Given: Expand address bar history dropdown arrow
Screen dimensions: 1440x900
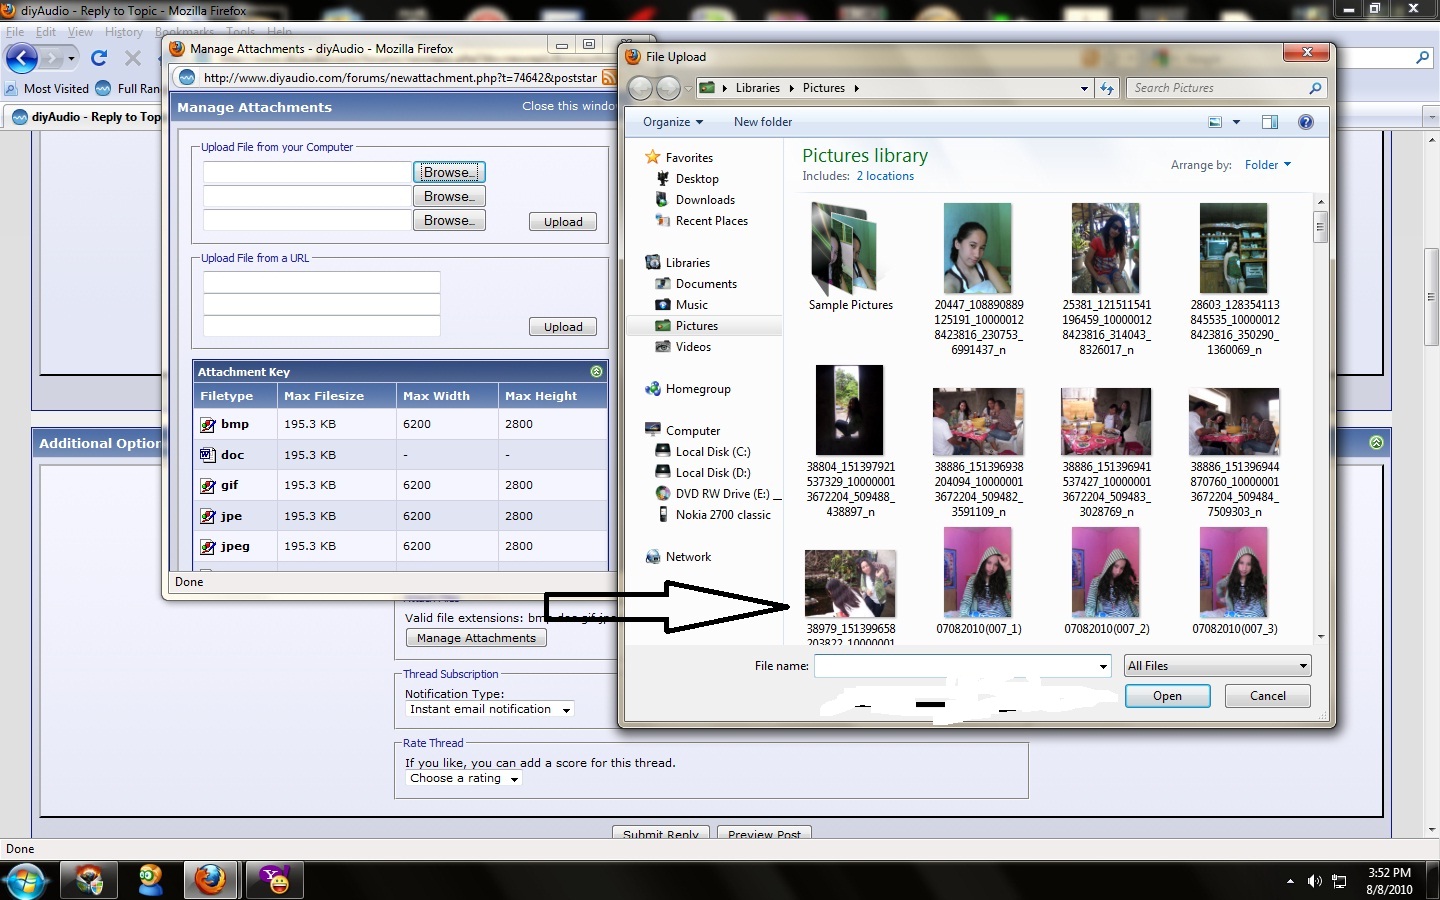Looking at the screenshot, I should click(1084, 88).
